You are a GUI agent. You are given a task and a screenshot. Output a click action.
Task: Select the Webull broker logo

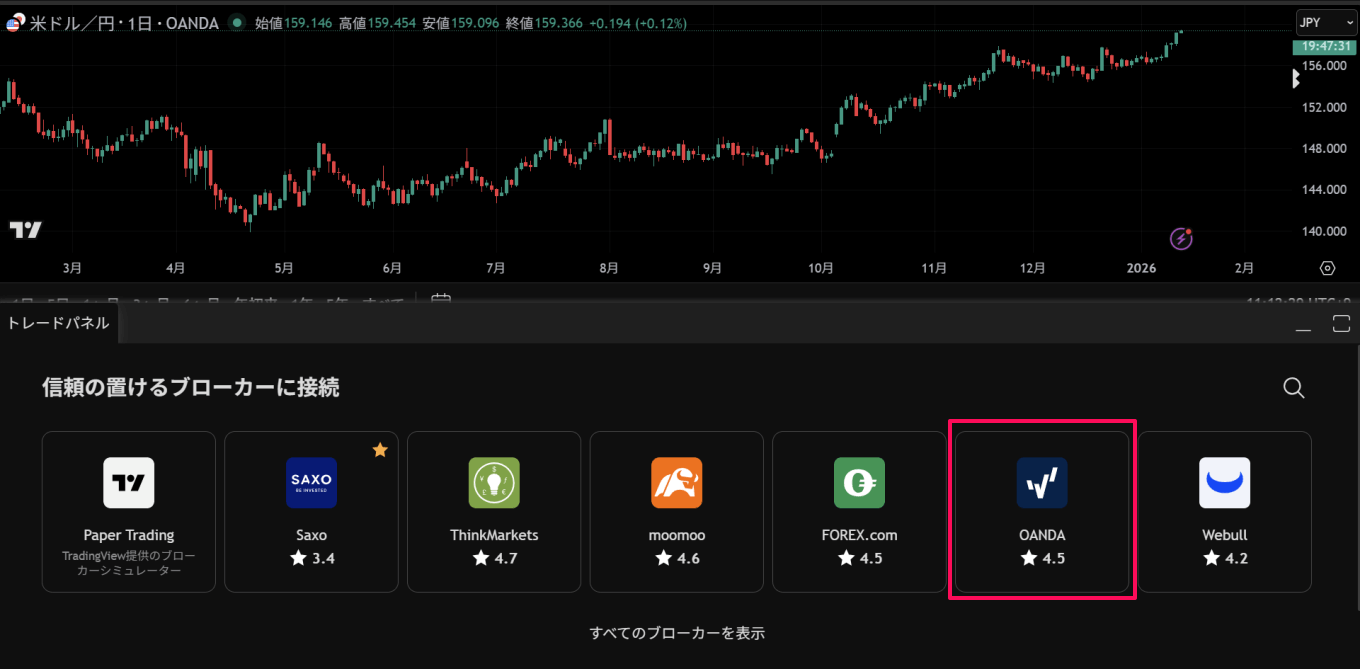coord(1224,483)
